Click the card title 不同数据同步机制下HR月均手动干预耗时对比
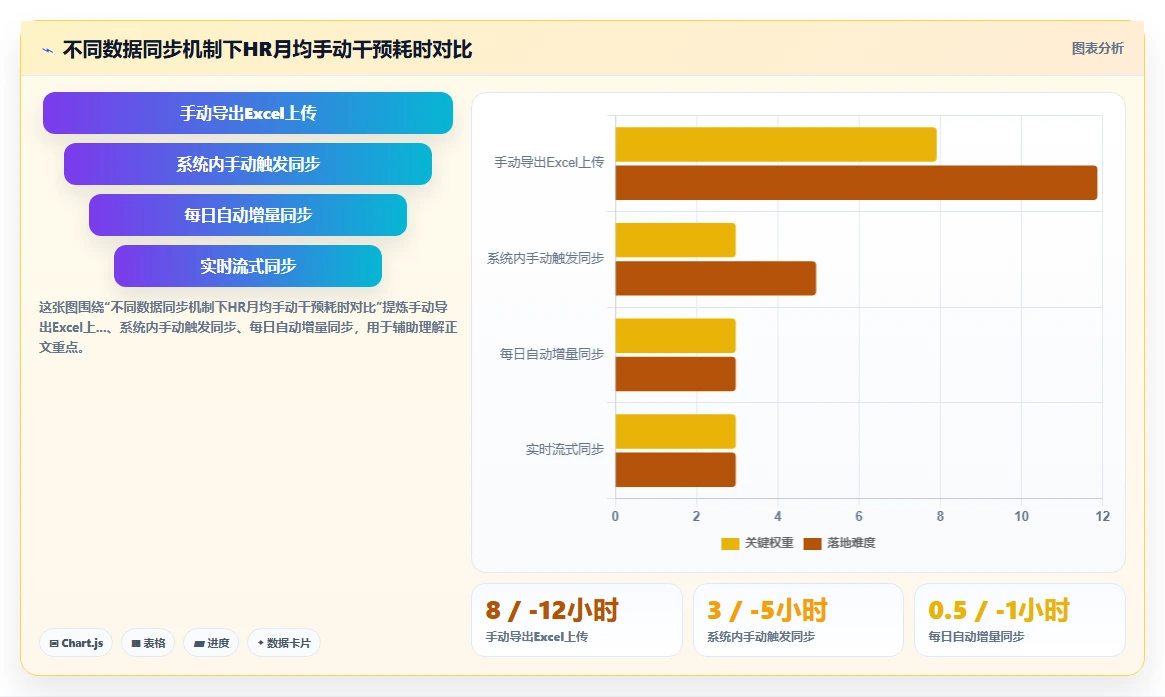The height and width of the screenshot is (697, 1165). click(267, 50)
